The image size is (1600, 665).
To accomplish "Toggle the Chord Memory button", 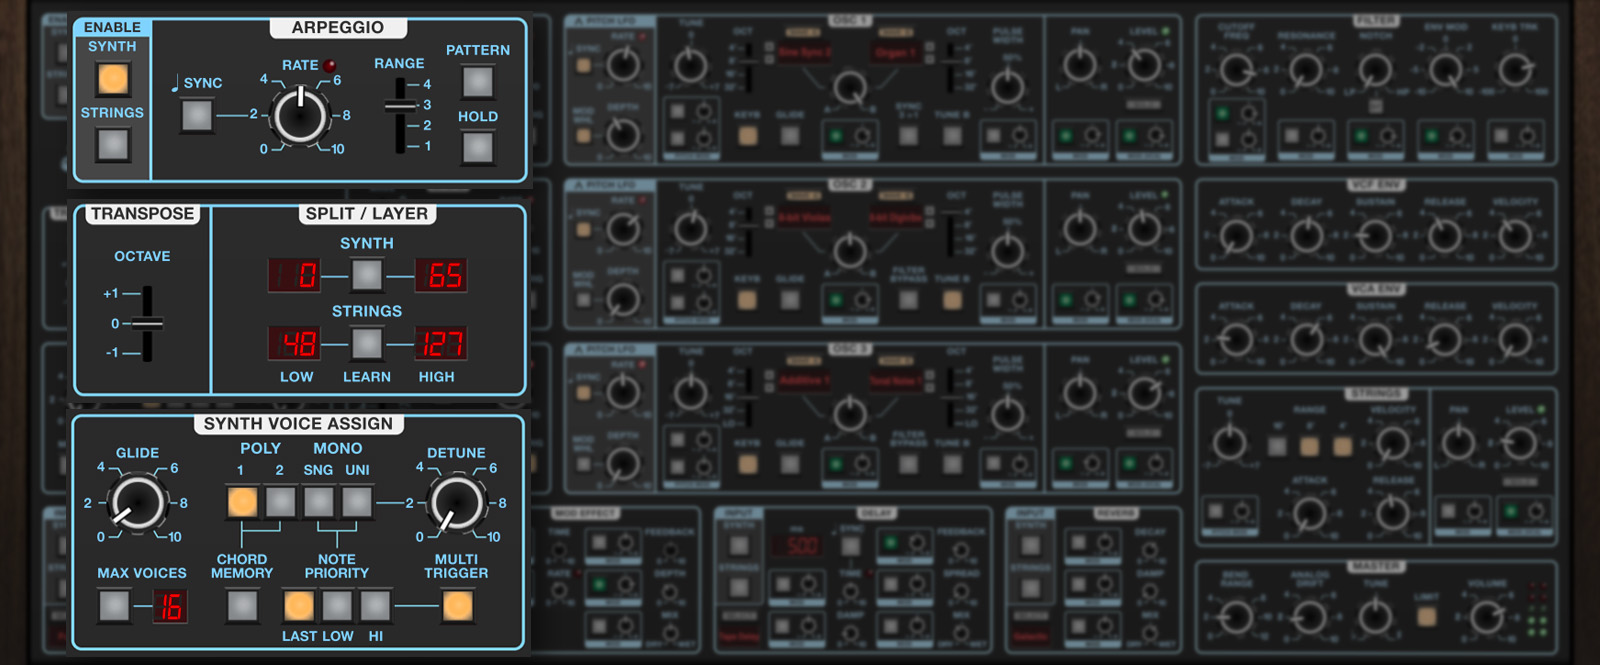I will [x=242, y=605].
